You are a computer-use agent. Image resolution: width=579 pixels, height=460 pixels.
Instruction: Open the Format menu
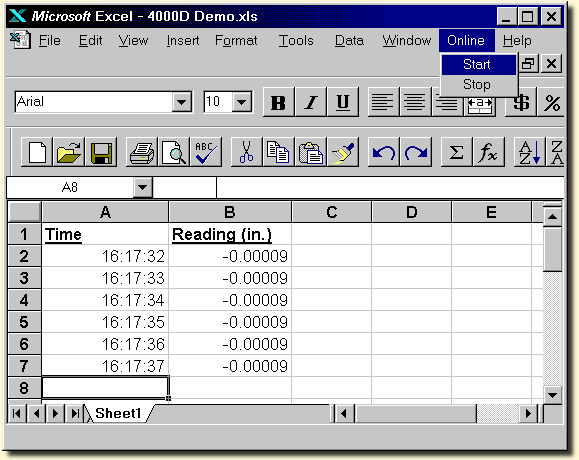(236, 40)
